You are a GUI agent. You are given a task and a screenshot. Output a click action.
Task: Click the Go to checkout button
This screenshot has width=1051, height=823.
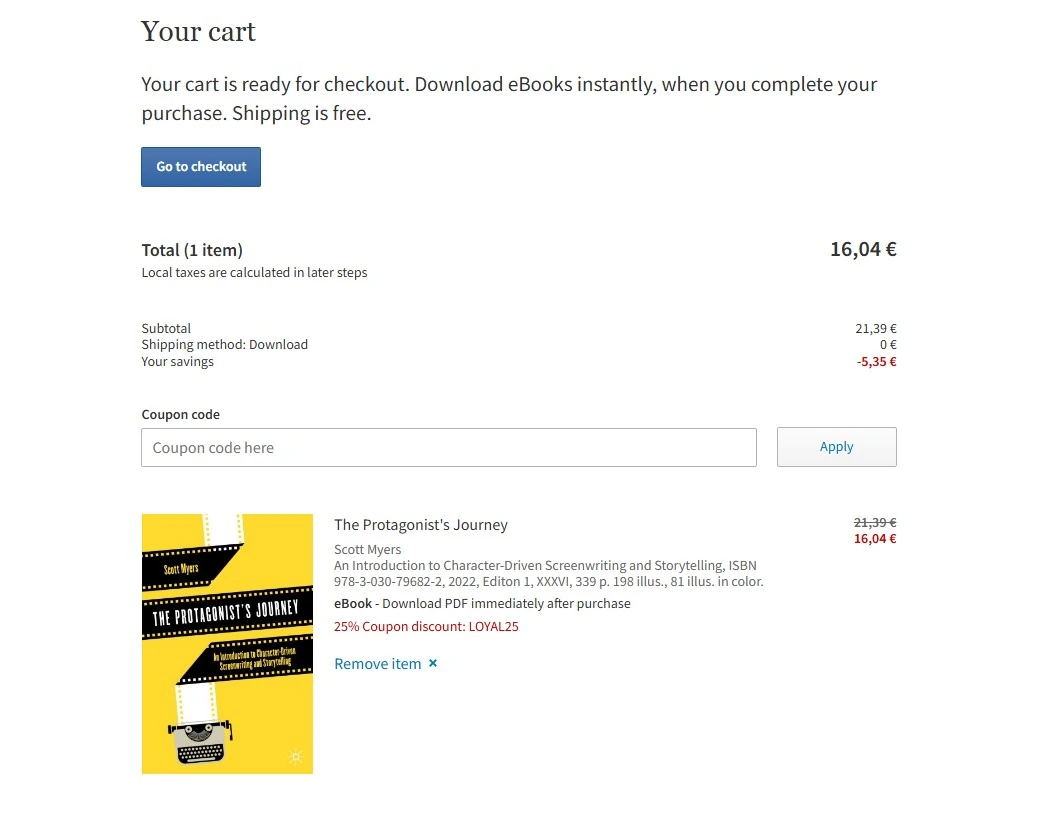point(201,167)
